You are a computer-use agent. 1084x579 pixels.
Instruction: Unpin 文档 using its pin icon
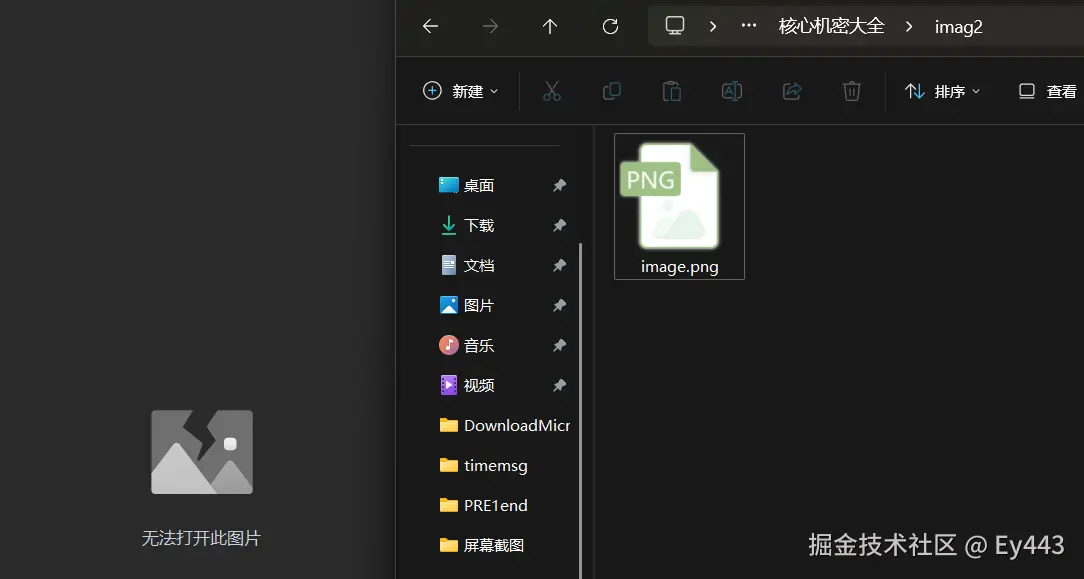[x=559, y=265]
